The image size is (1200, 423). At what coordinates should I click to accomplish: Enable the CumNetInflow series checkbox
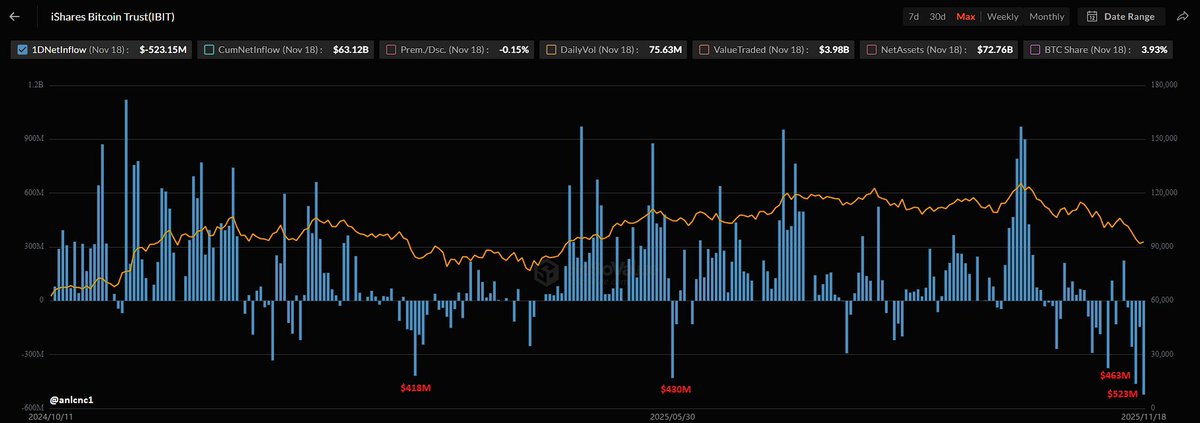[x=207, y=48]
